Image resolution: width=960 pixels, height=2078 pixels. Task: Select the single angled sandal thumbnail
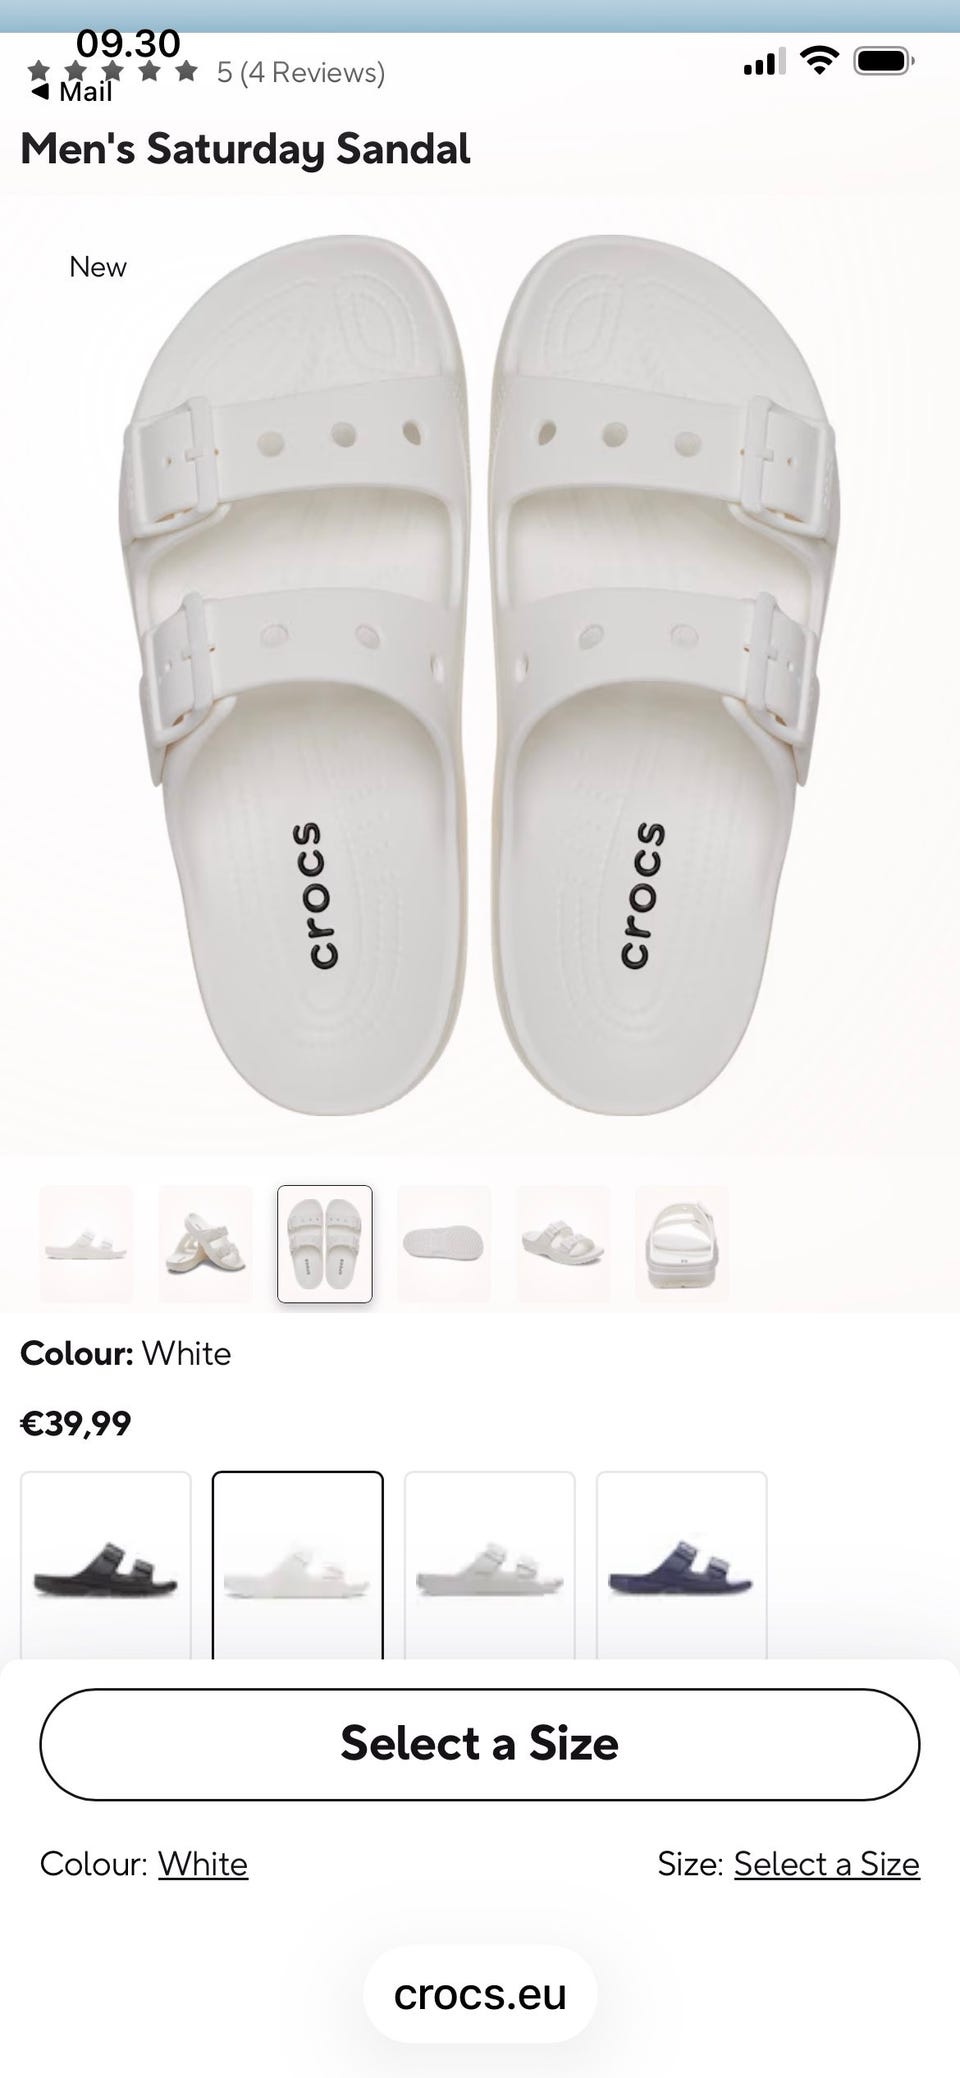click(563, 1244)
